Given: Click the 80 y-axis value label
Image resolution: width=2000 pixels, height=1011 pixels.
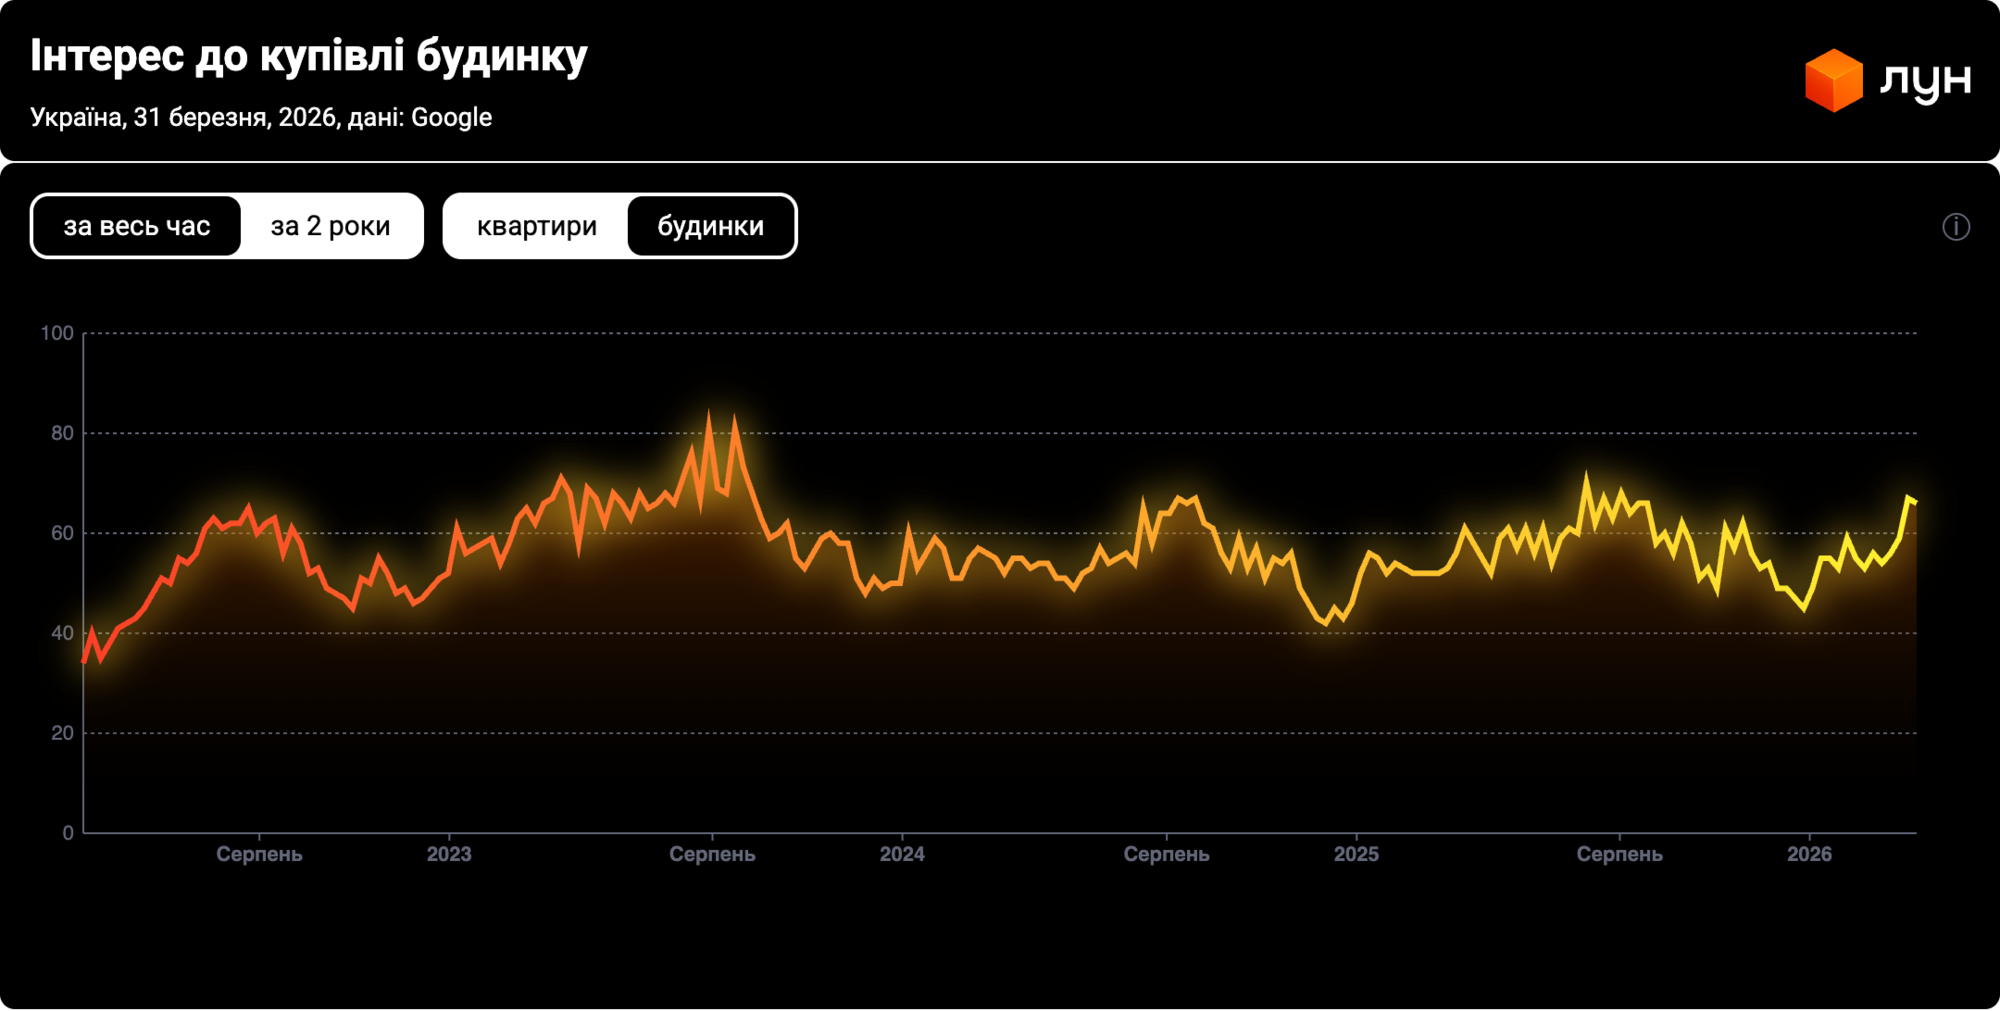Looking at the screenshot, I should coord(62,433).
